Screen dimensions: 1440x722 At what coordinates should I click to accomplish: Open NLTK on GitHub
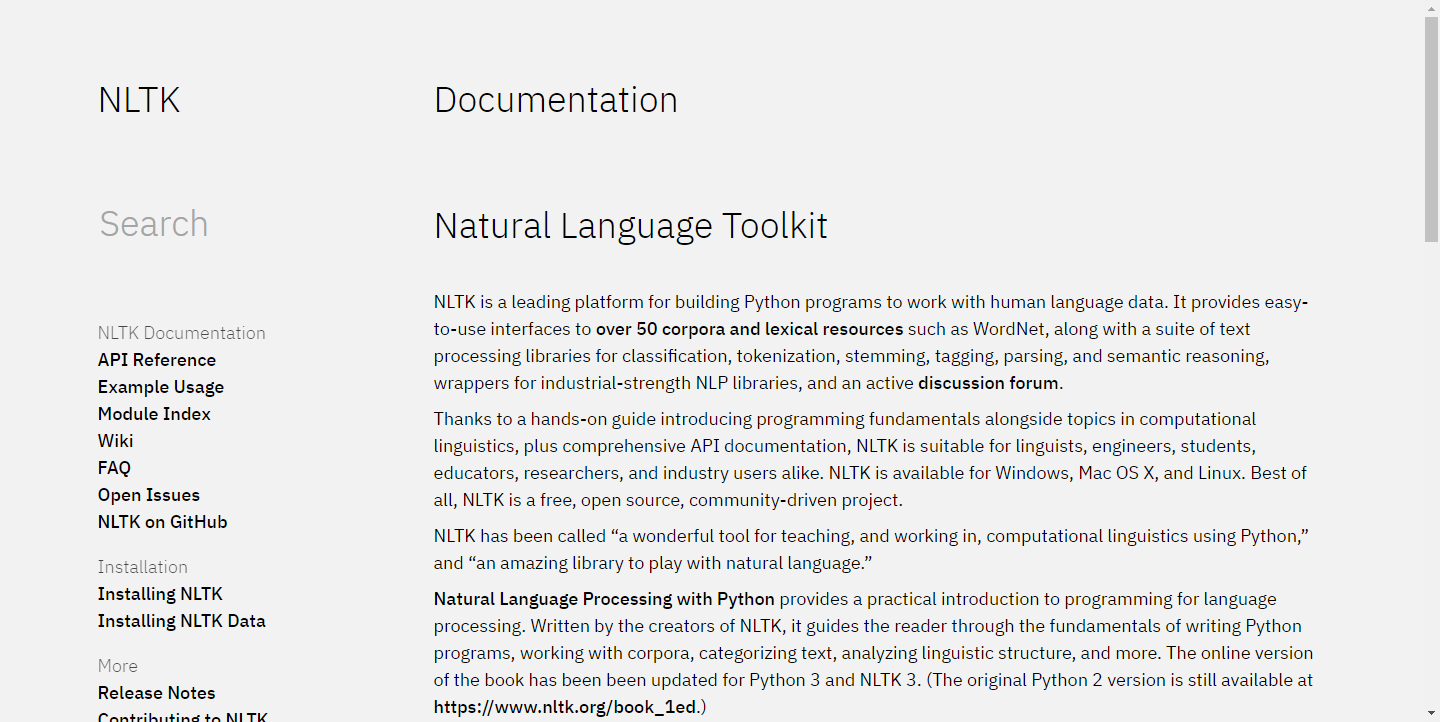[163, 522]
